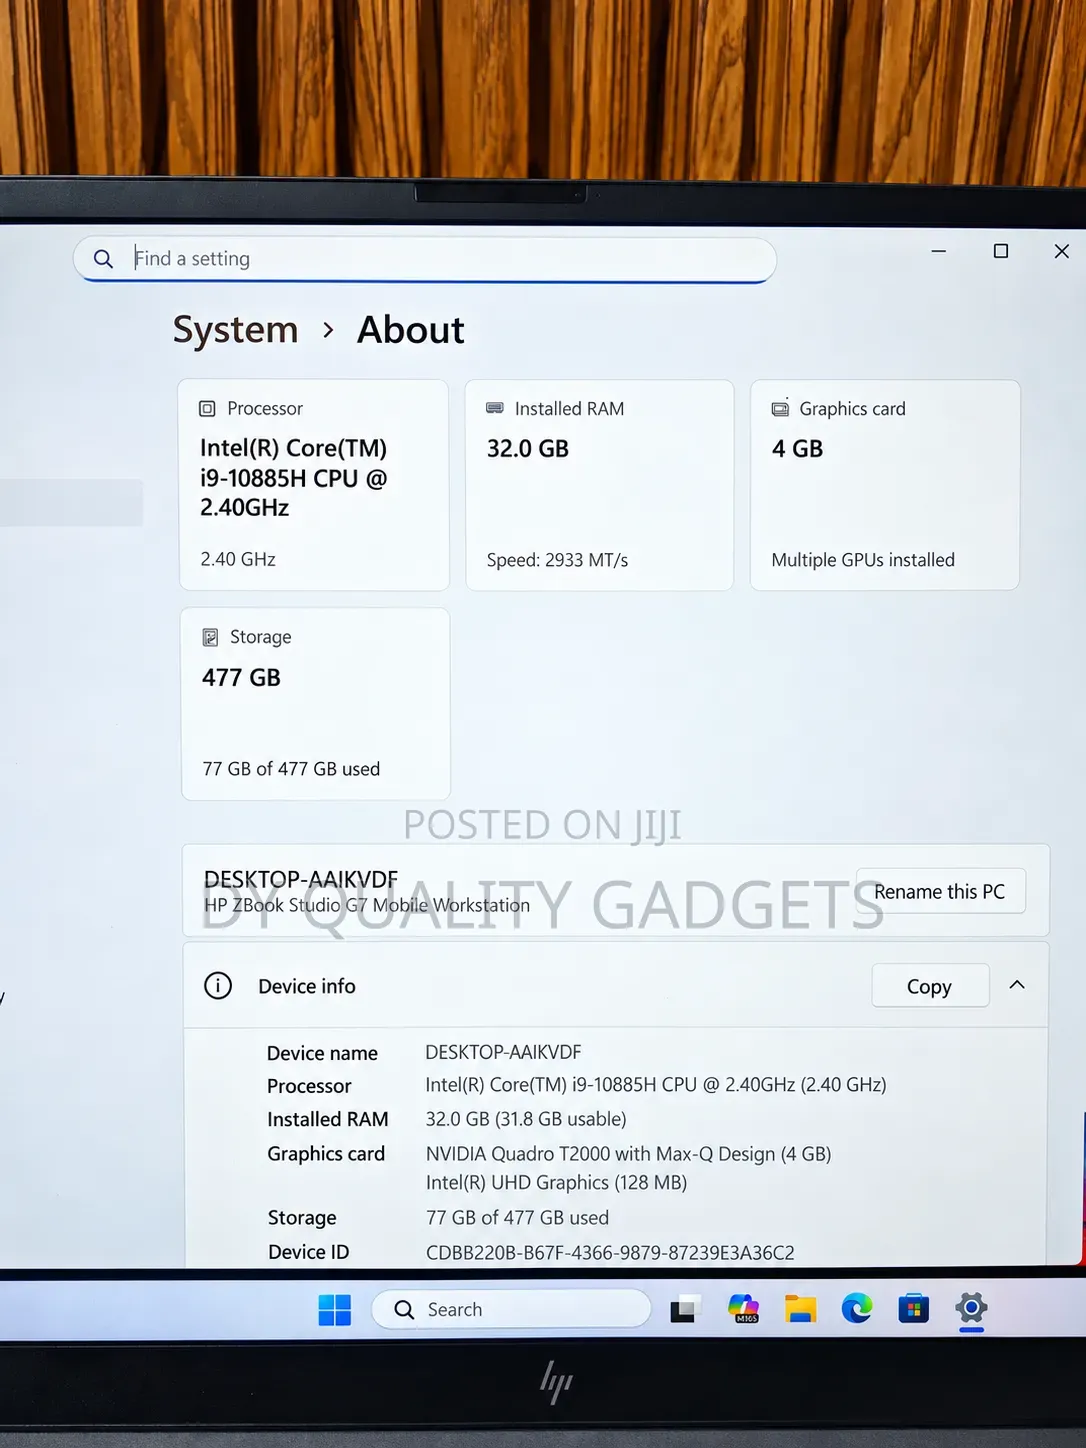This screenshot has width=1086, height=1448.
Task: Click magnifier icon in taskbar Search
Action: tap(404, 1309)
